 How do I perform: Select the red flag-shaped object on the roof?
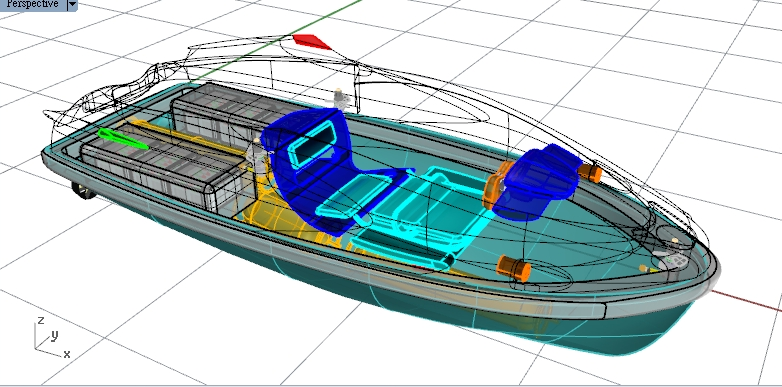pyautogui.click(x=312, y=41)
